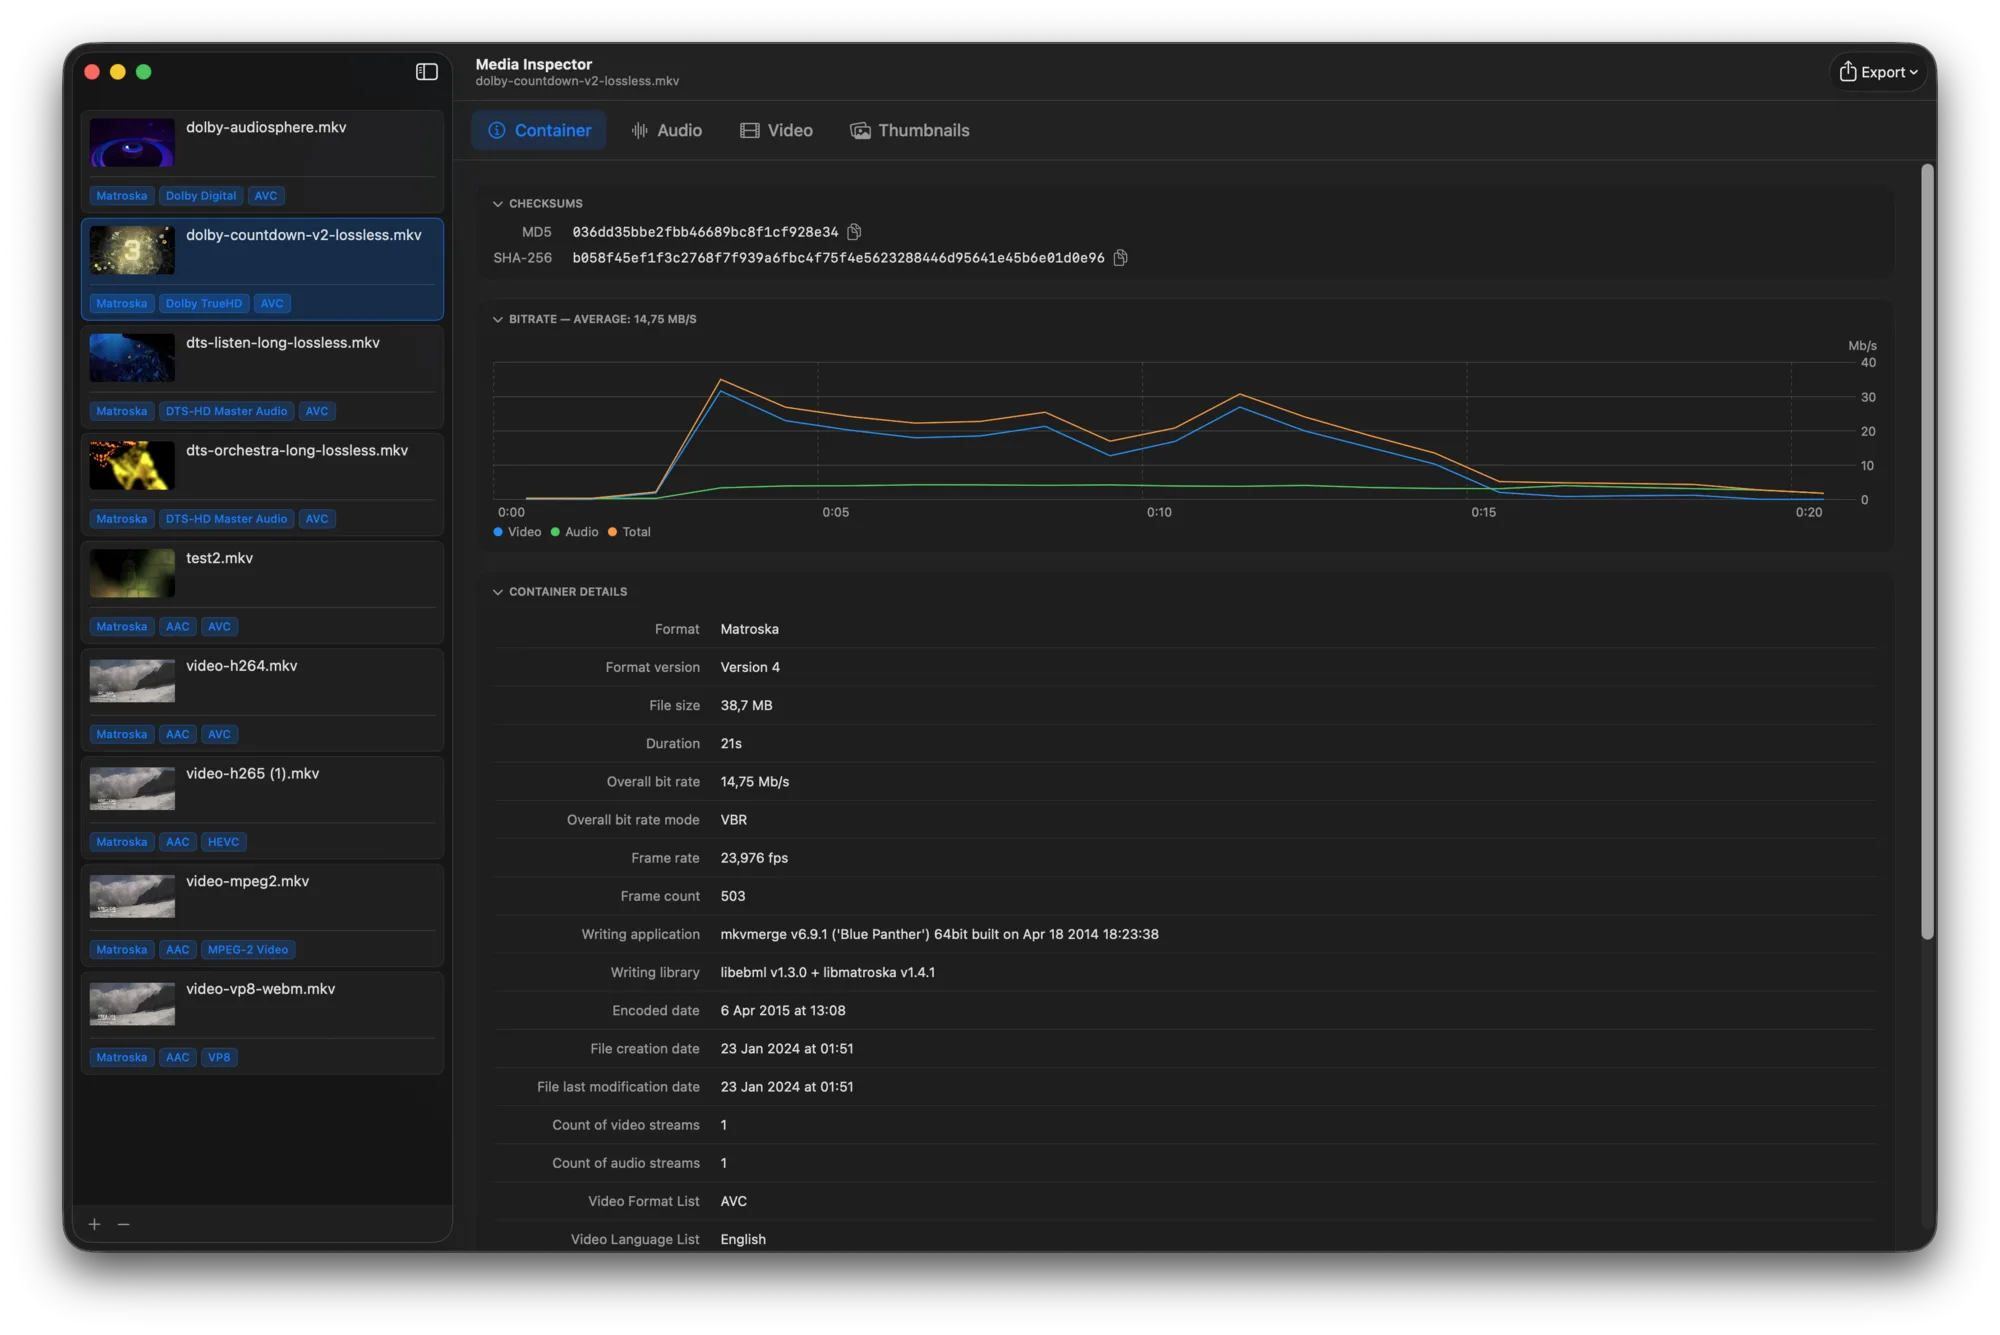Click the Video legend blue dot
The width and height of the screenshot is (2000, 1335).
(498, 532)
